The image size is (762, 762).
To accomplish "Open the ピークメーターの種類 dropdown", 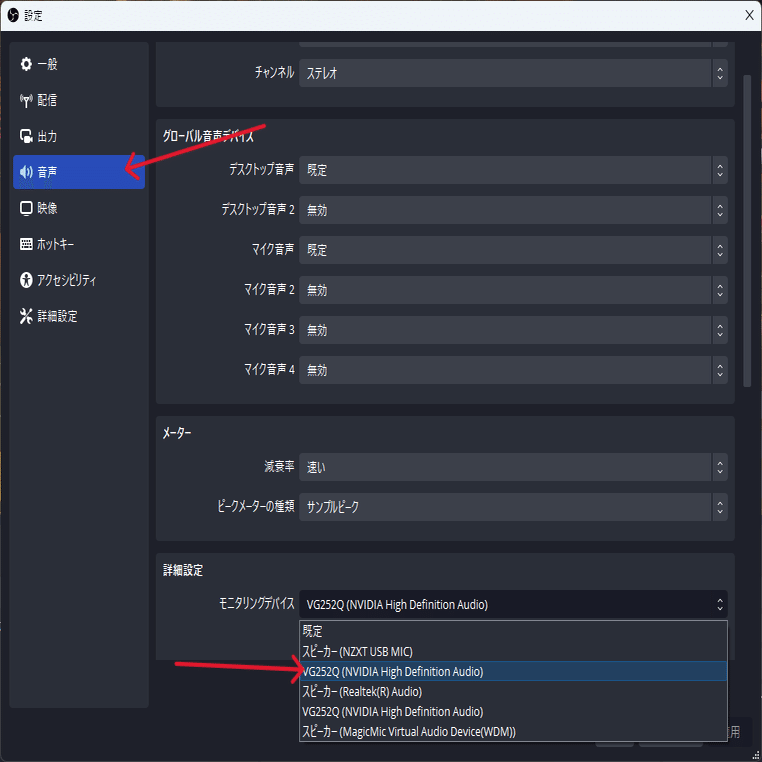I will (513, 507).
